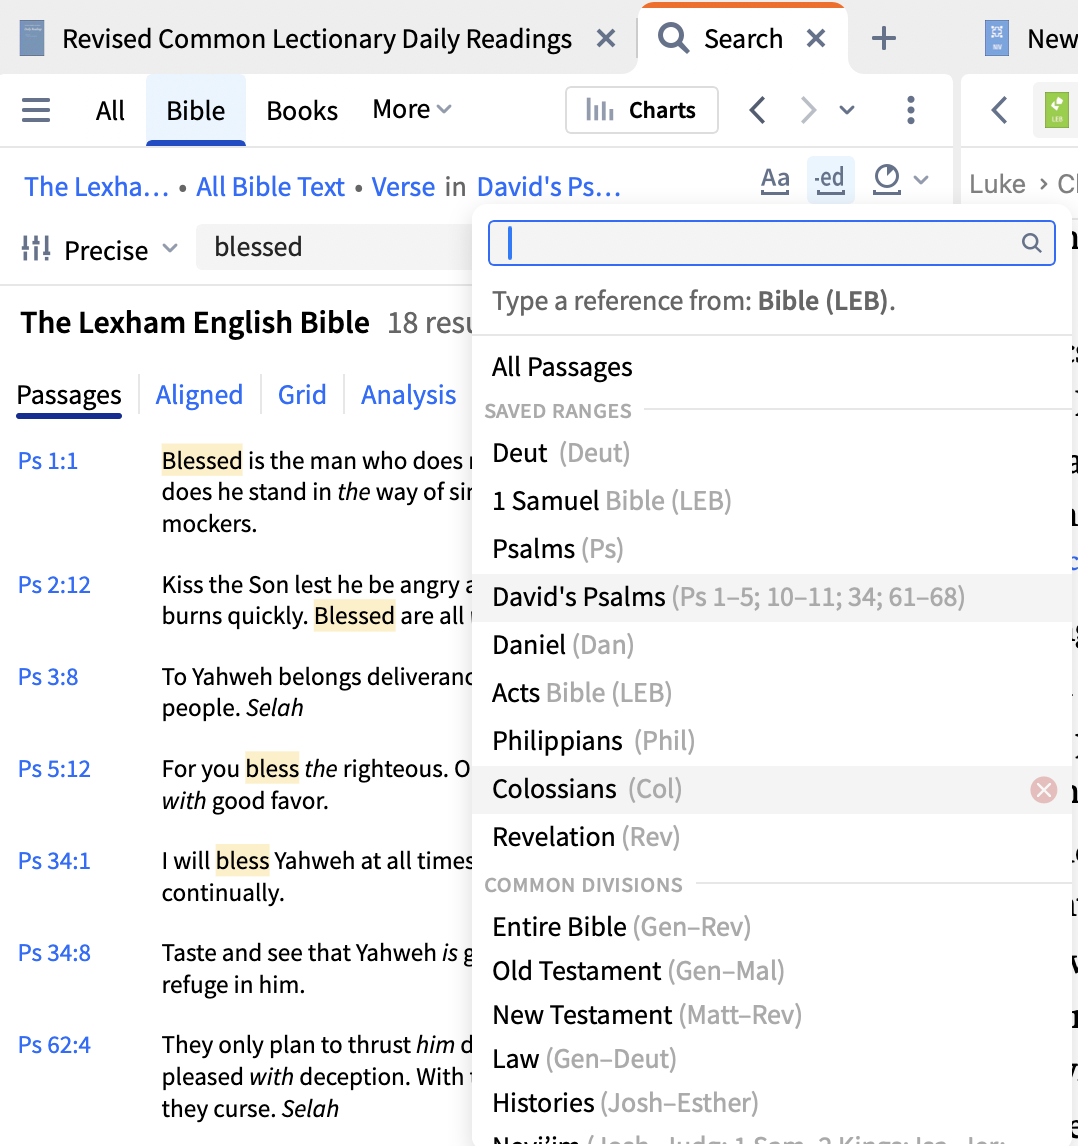Viewport: 1078px width, 1146px height.
Task: Choose All Passages range
Action: (772, 367)
